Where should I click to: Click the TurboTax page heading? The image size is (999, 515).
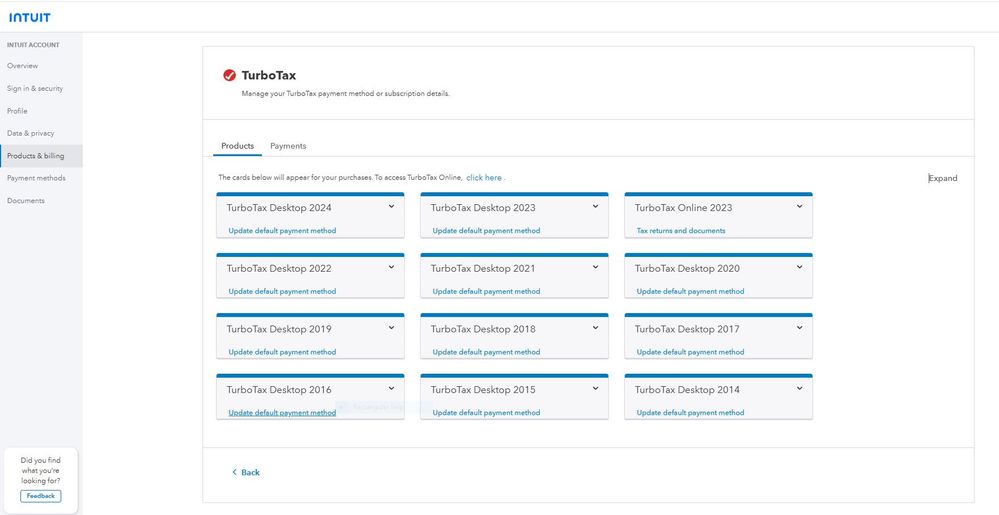point(269,76)
